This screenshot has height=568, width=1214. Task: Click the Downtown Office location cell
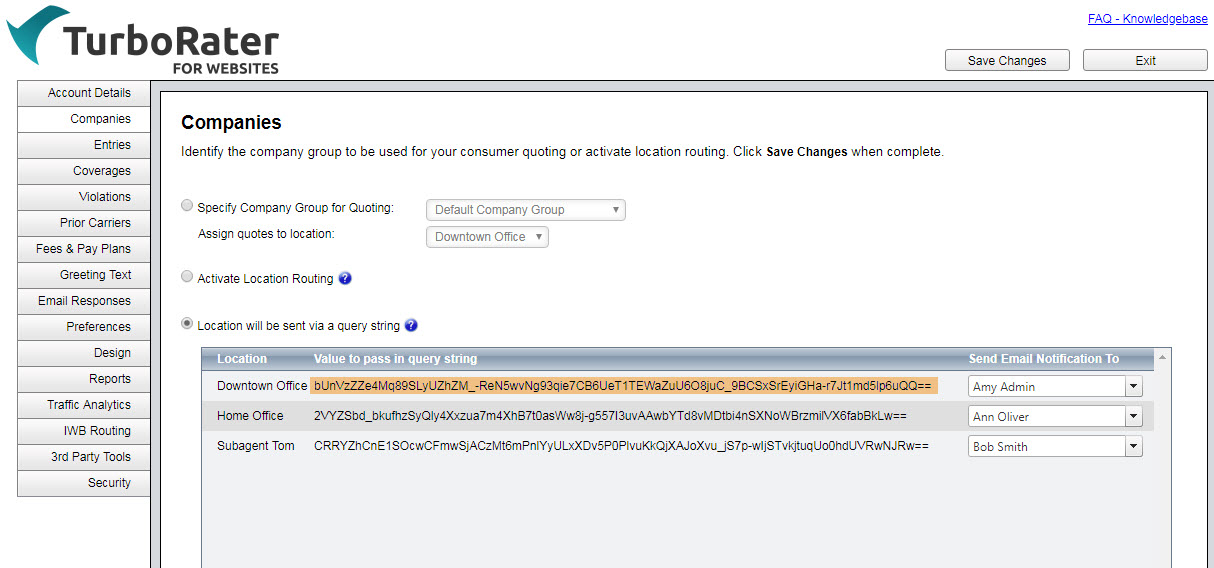coord(262,386)
